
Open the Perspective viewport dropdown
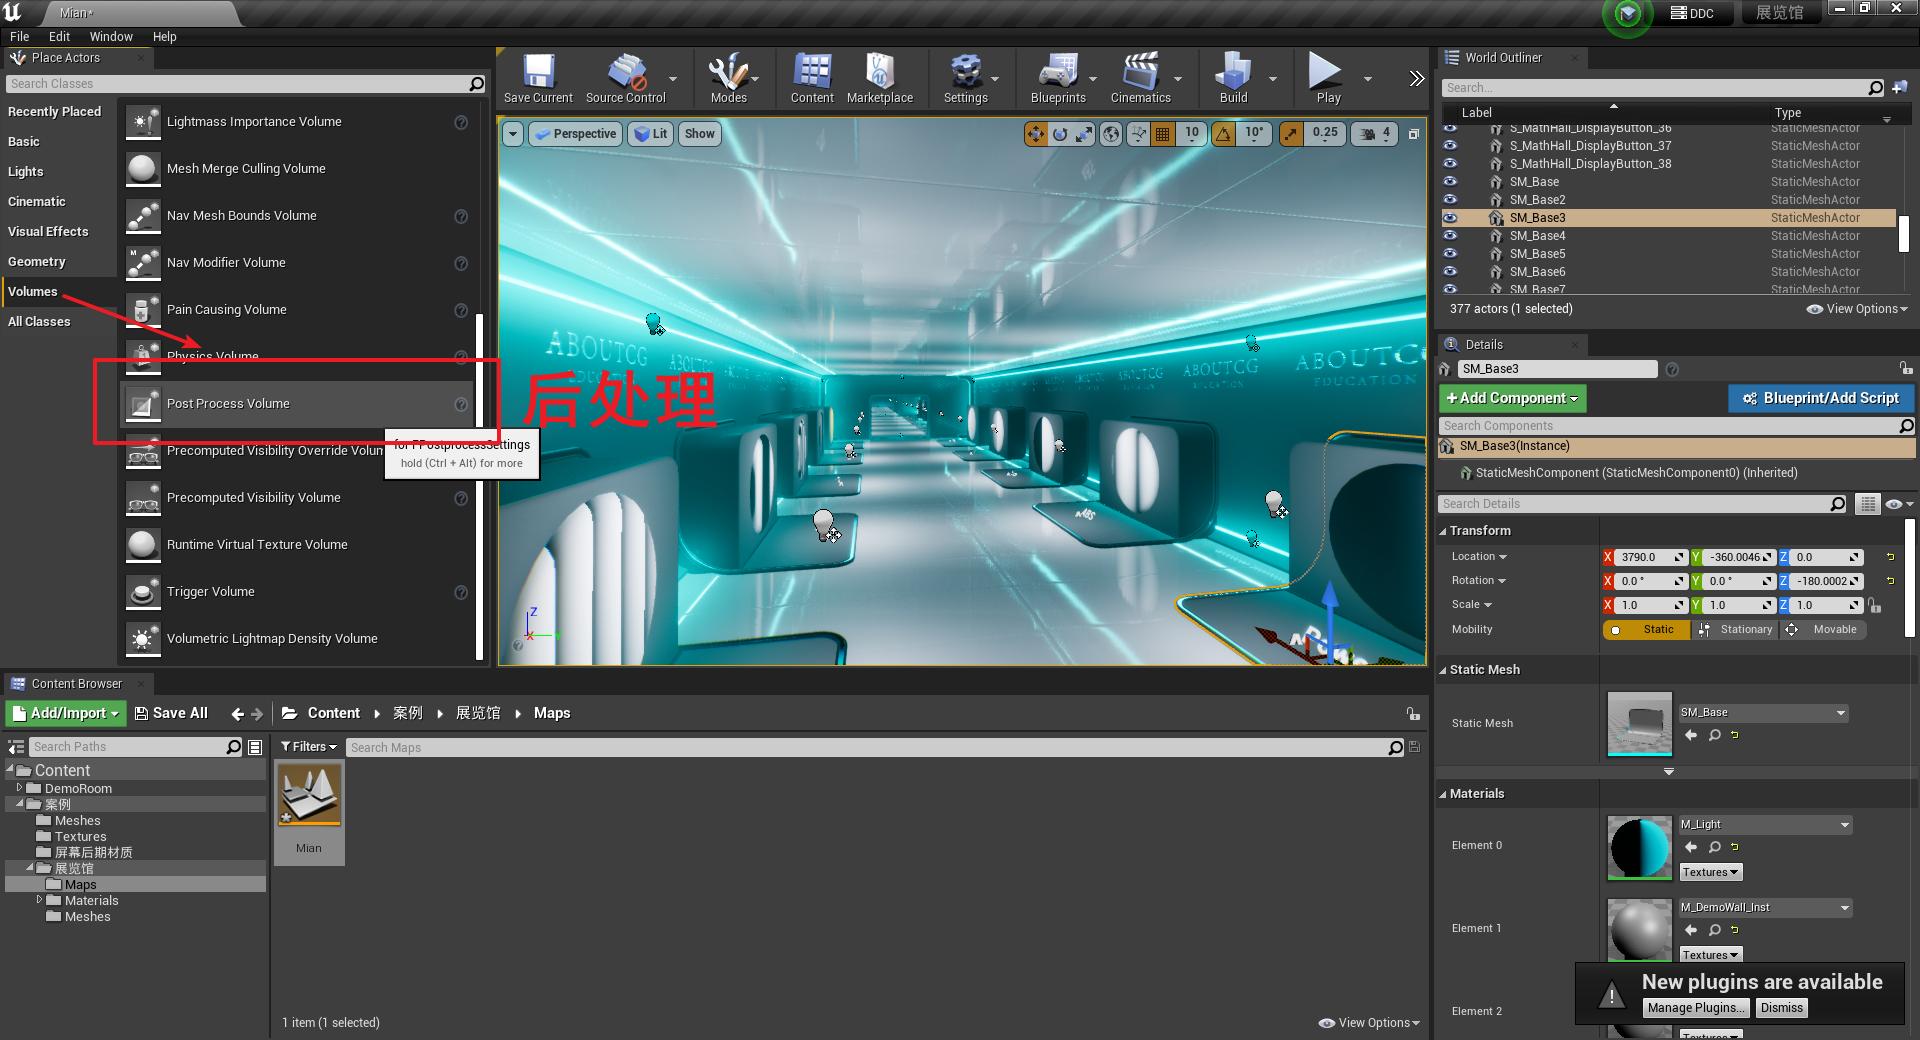(575, 133)
